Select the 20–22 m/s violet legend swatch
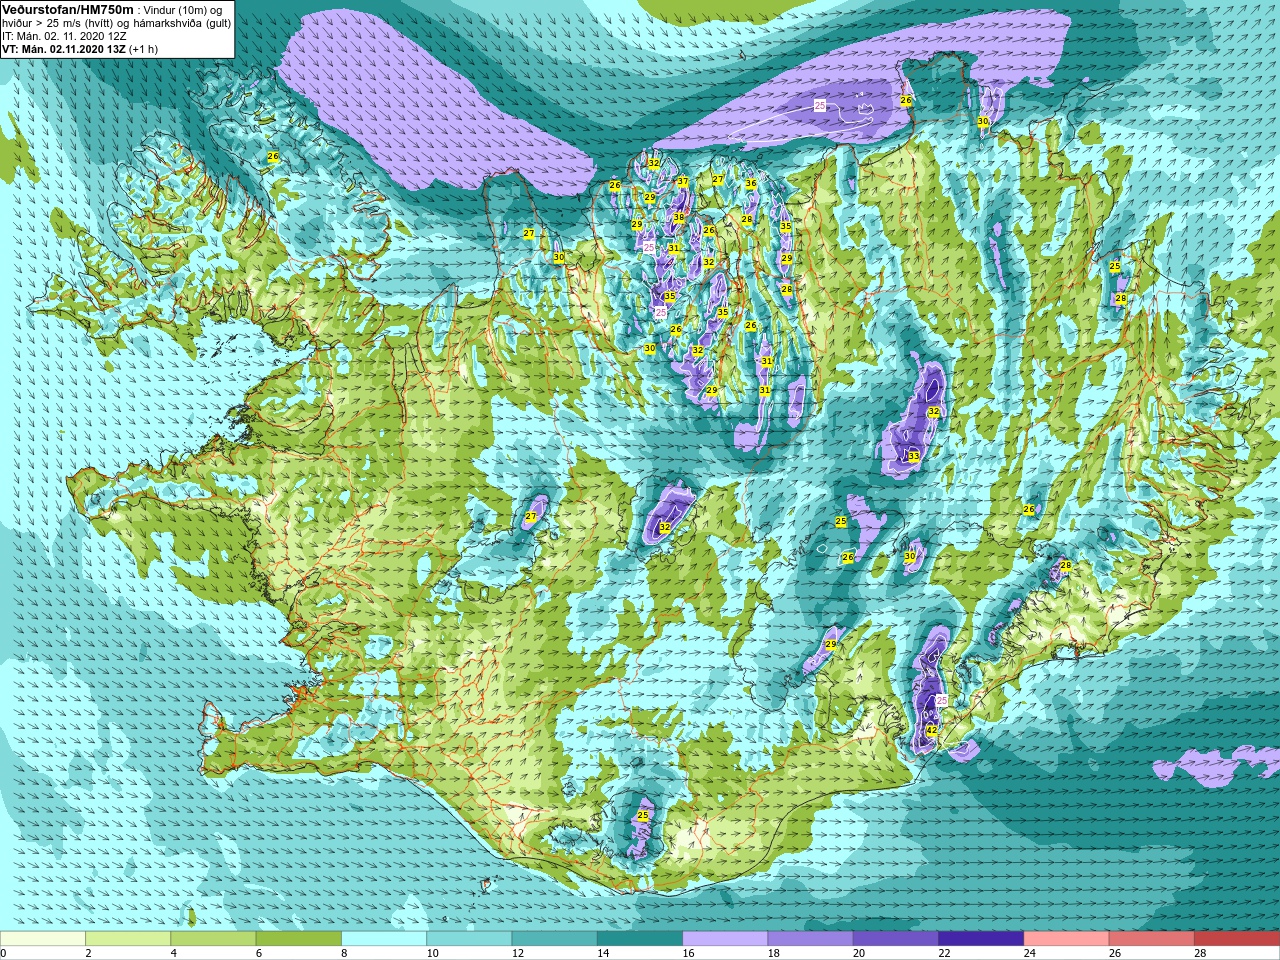 tap(896, 938)
